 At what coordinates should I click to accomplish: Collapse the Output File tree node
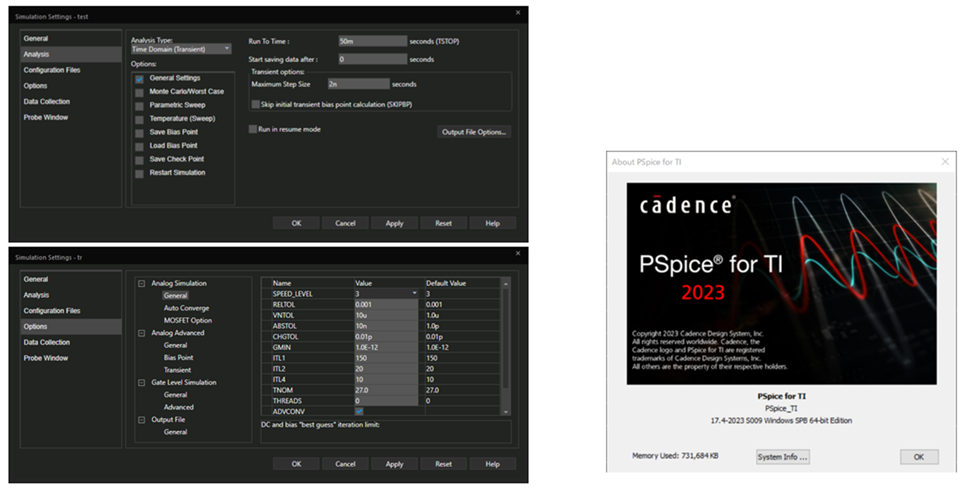click(x=141, y=420)
